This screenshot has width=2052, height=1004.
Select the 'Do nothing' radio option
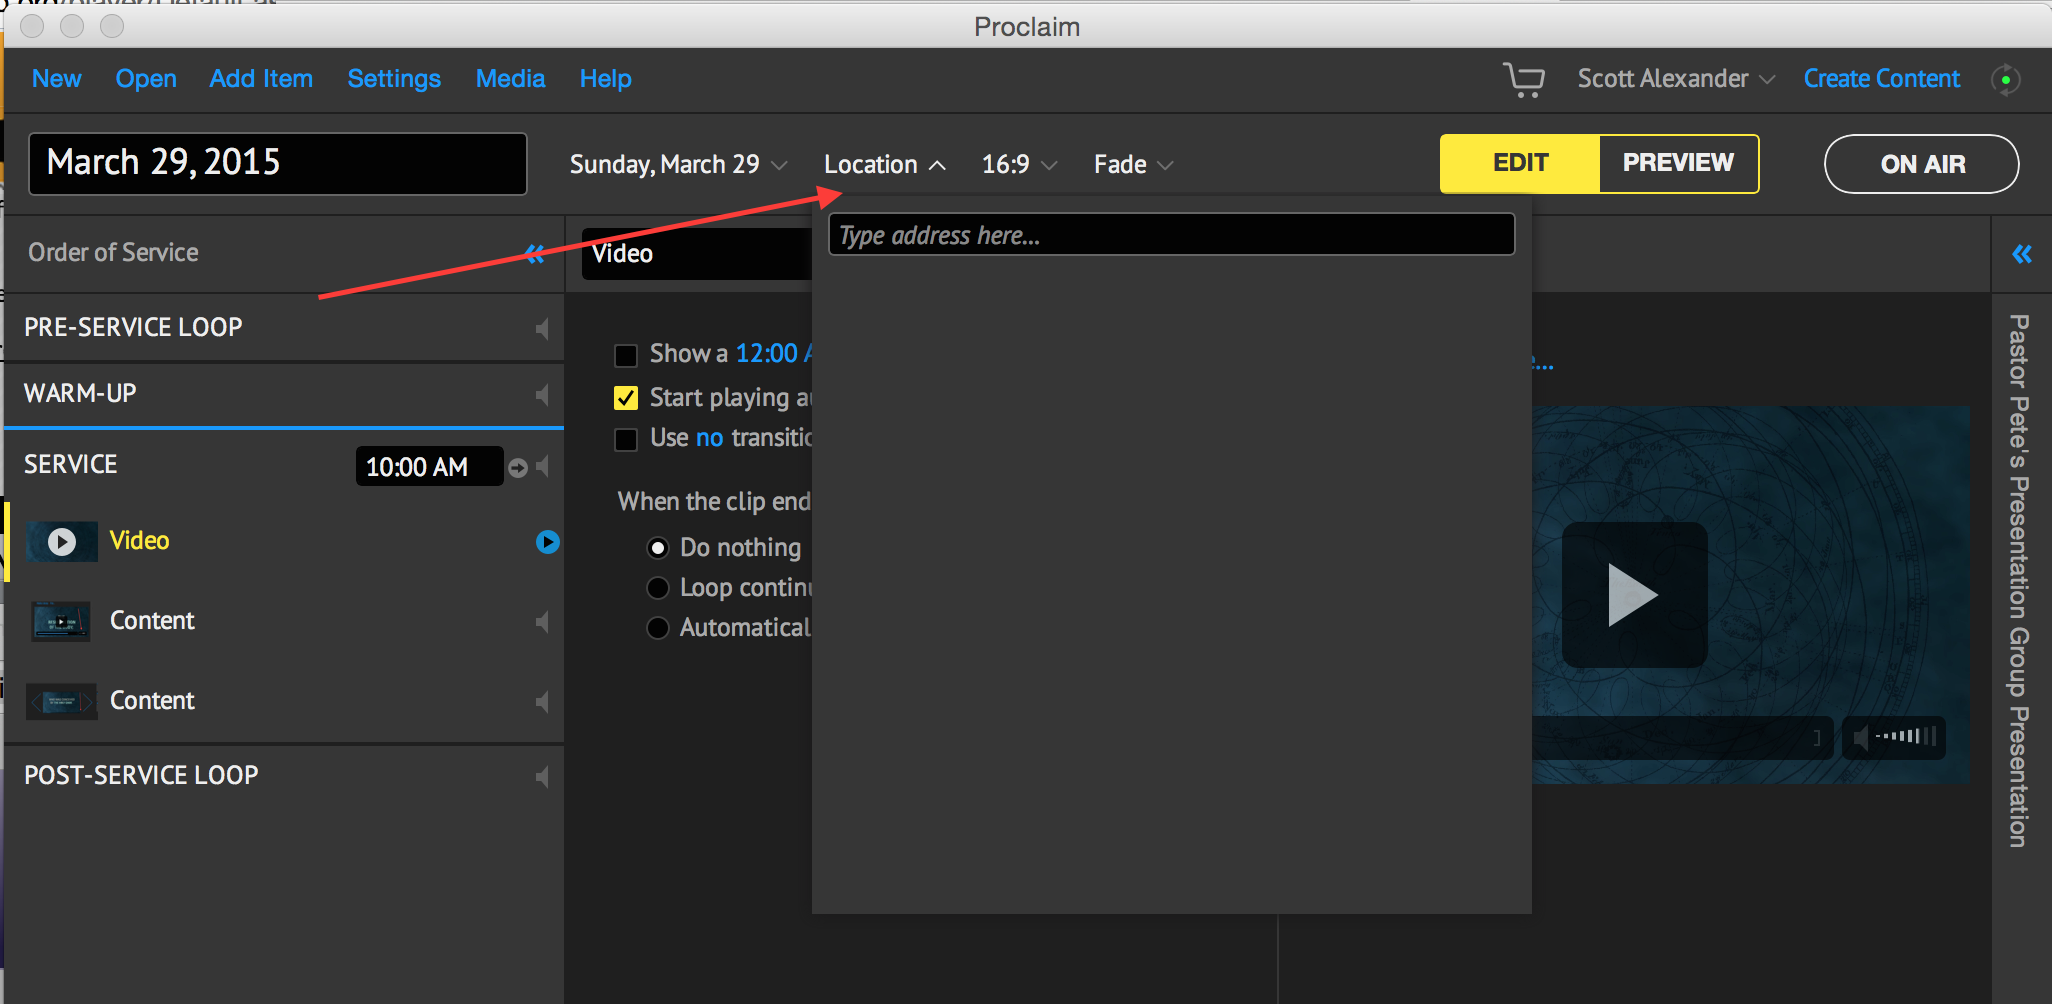tap(658, 548)
